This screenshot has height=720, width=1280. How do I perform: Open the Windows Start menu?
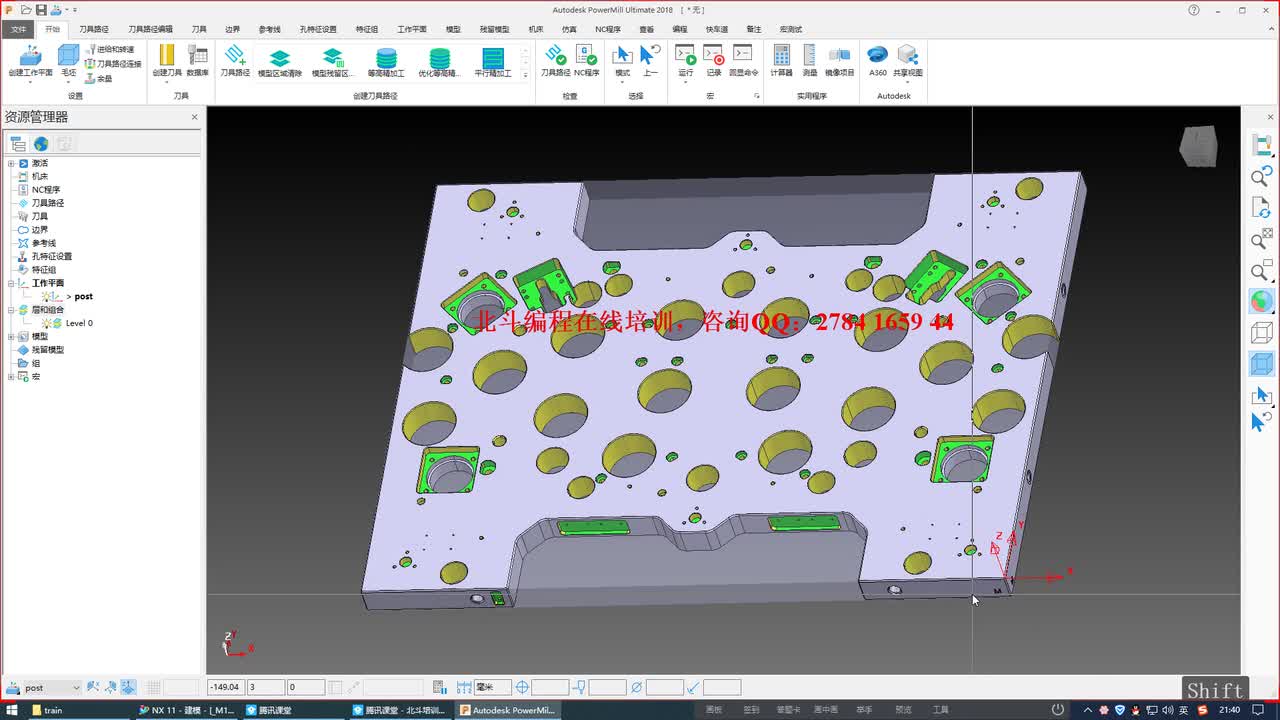point(12,710)
